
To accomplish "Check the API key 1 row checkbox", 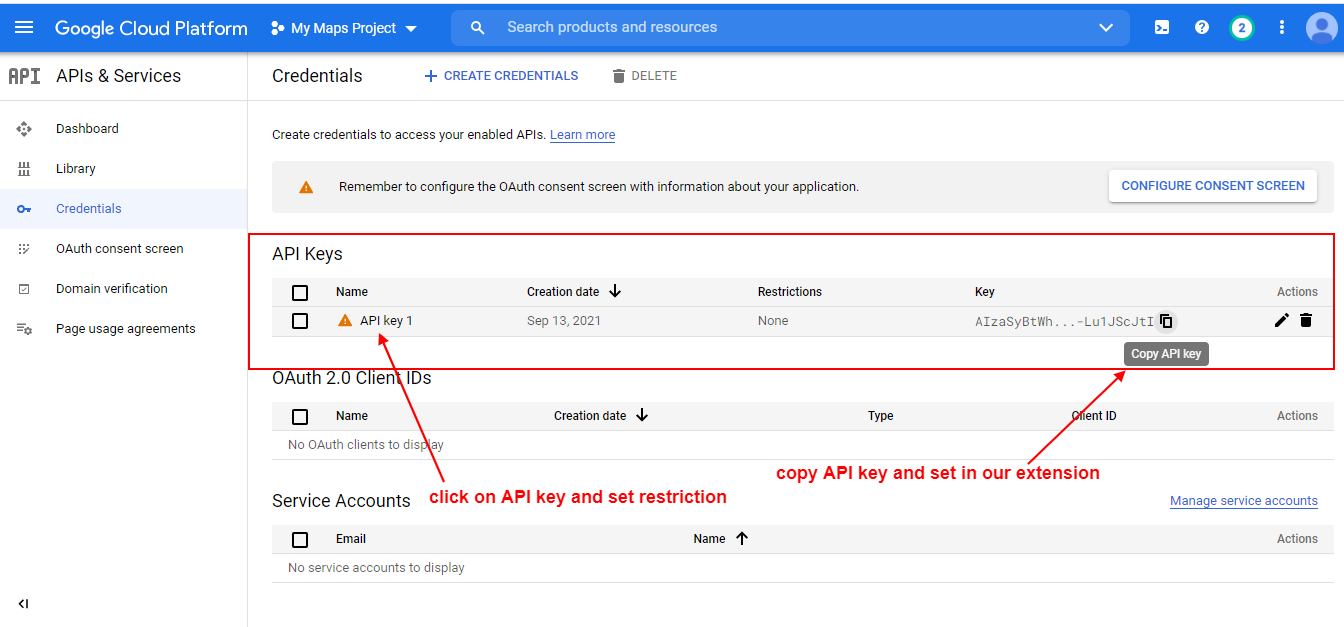I will coord(300,321).
